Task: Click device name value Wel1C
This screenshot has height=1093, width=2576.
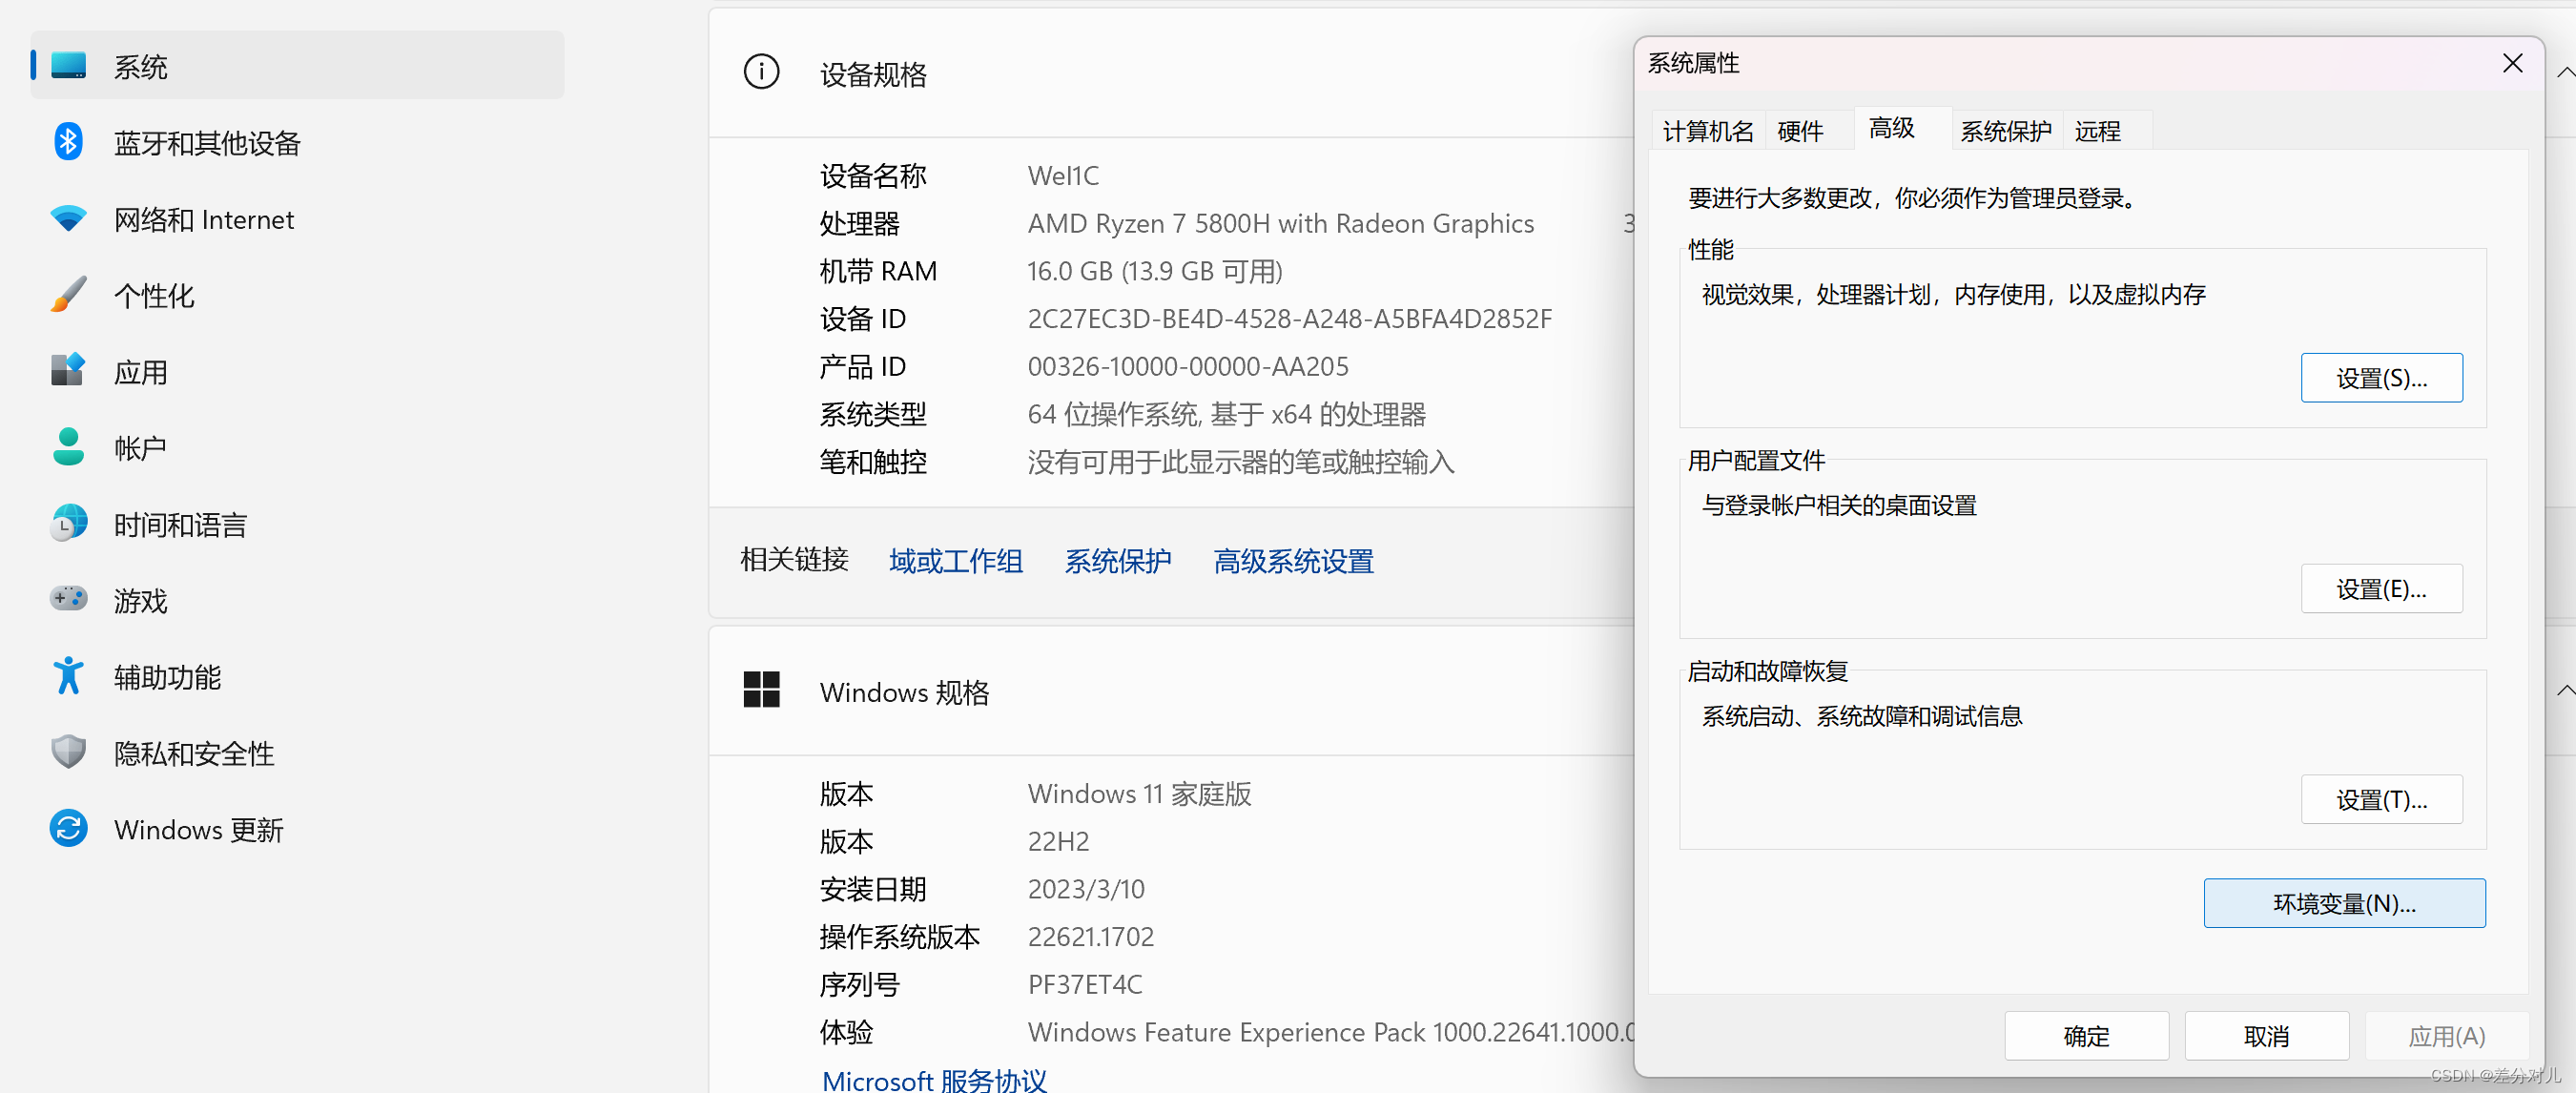Action: tap(1063, 176)
